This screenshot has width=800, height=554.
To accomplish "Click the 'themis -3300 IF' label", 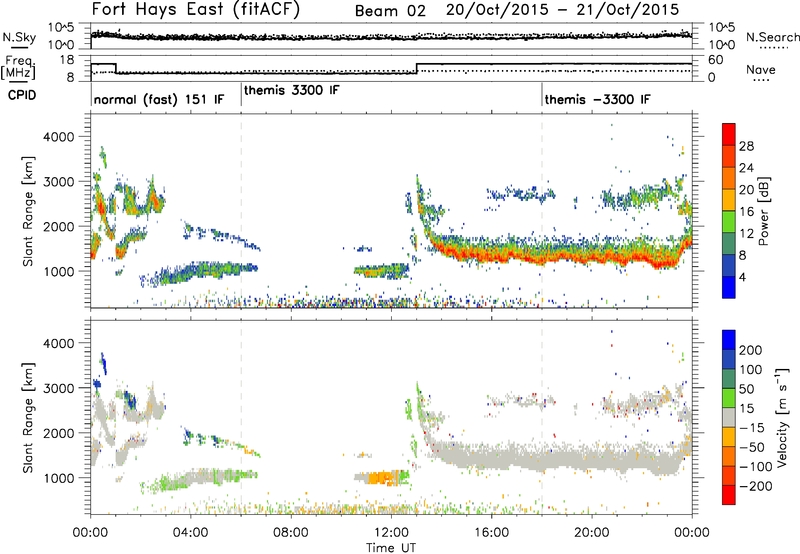I will (597, 99).
